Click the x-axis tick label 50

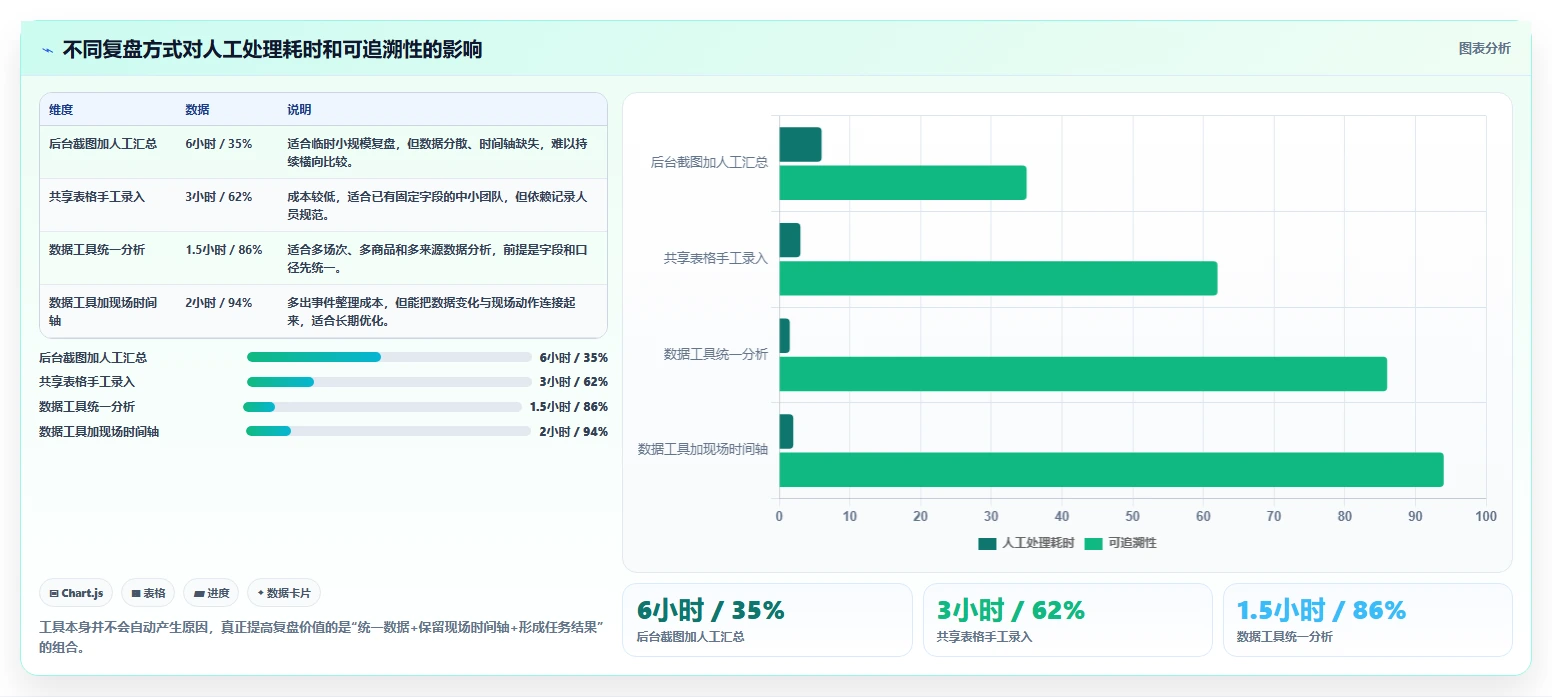[x=1133, y=516]
